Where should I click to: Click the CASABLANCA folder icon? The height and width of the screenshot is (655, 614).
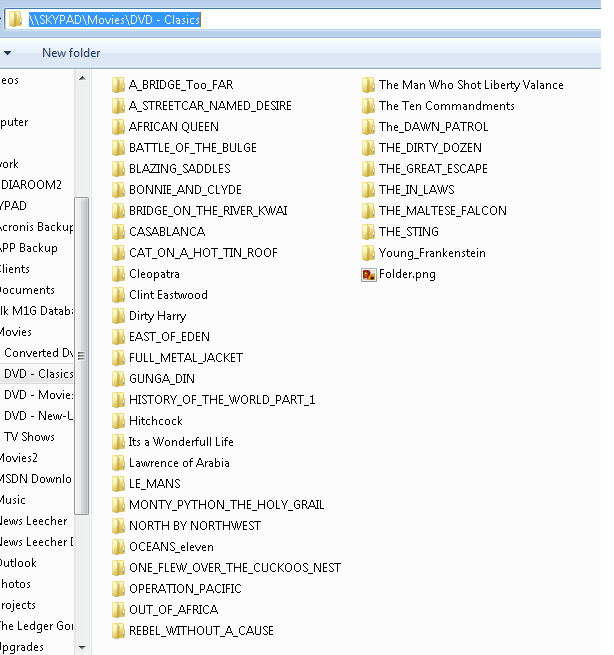pos(118,231)
